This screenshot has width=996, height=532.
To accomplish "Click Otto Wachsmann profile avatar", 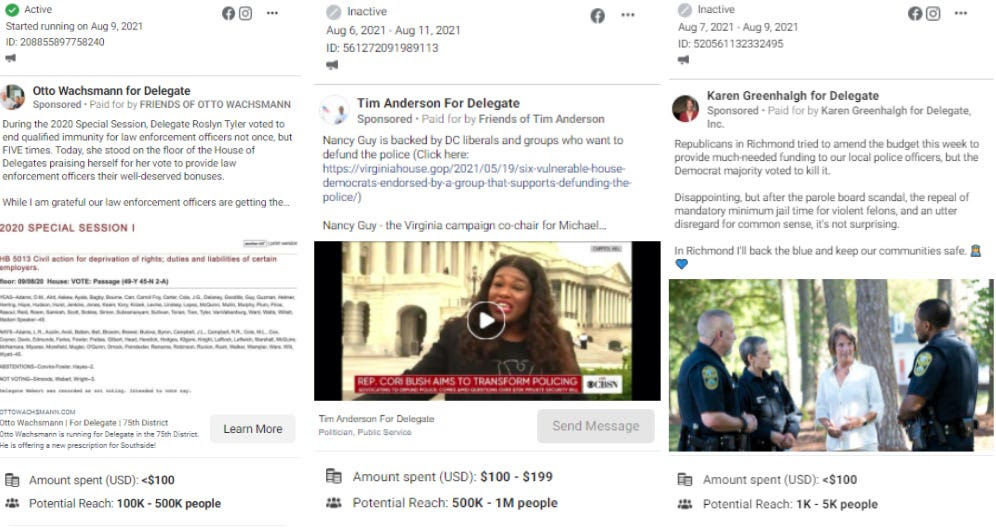I will tap(13, 97).
